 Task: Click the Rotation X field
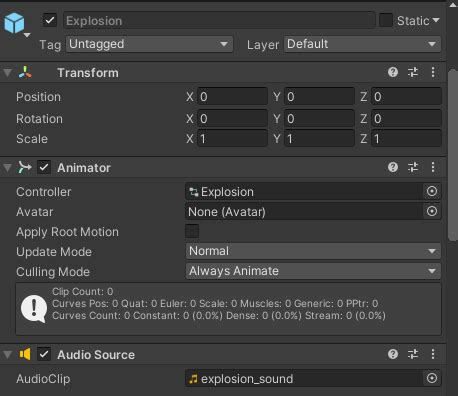pyautogui.click(x=232, y=119)
